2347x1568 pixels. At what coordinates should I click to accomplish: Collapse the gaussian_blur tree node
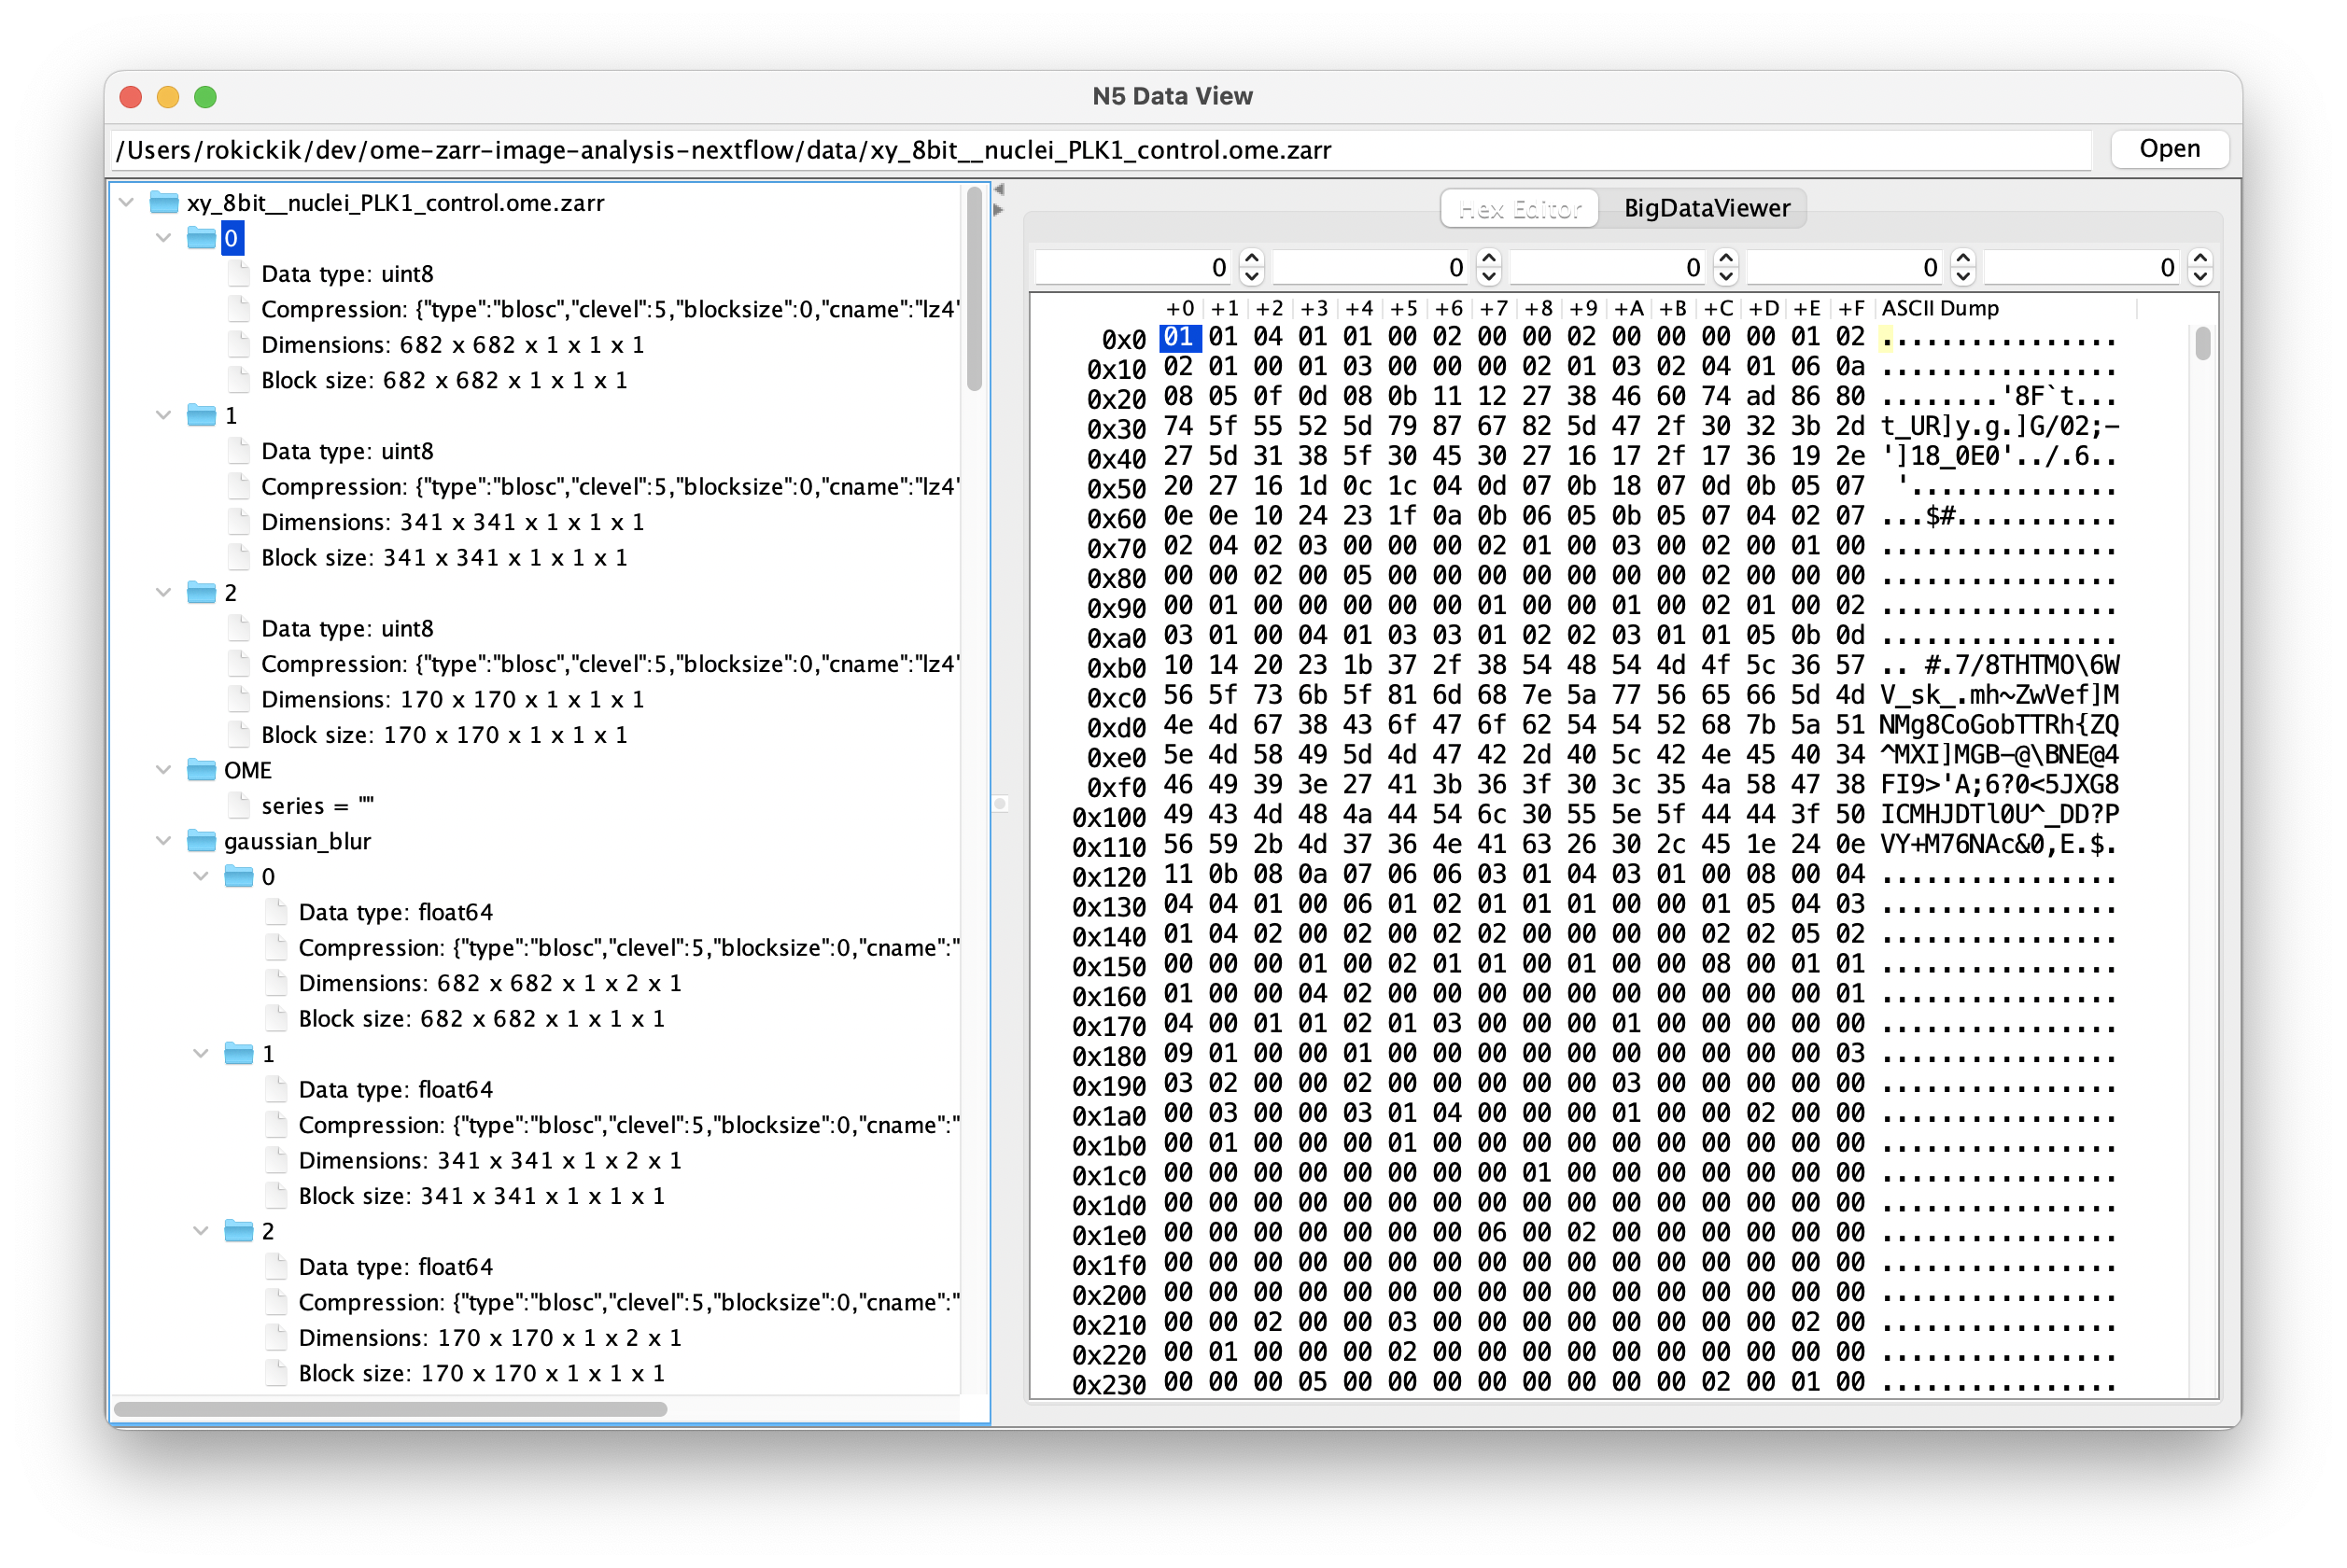(164, 841)
